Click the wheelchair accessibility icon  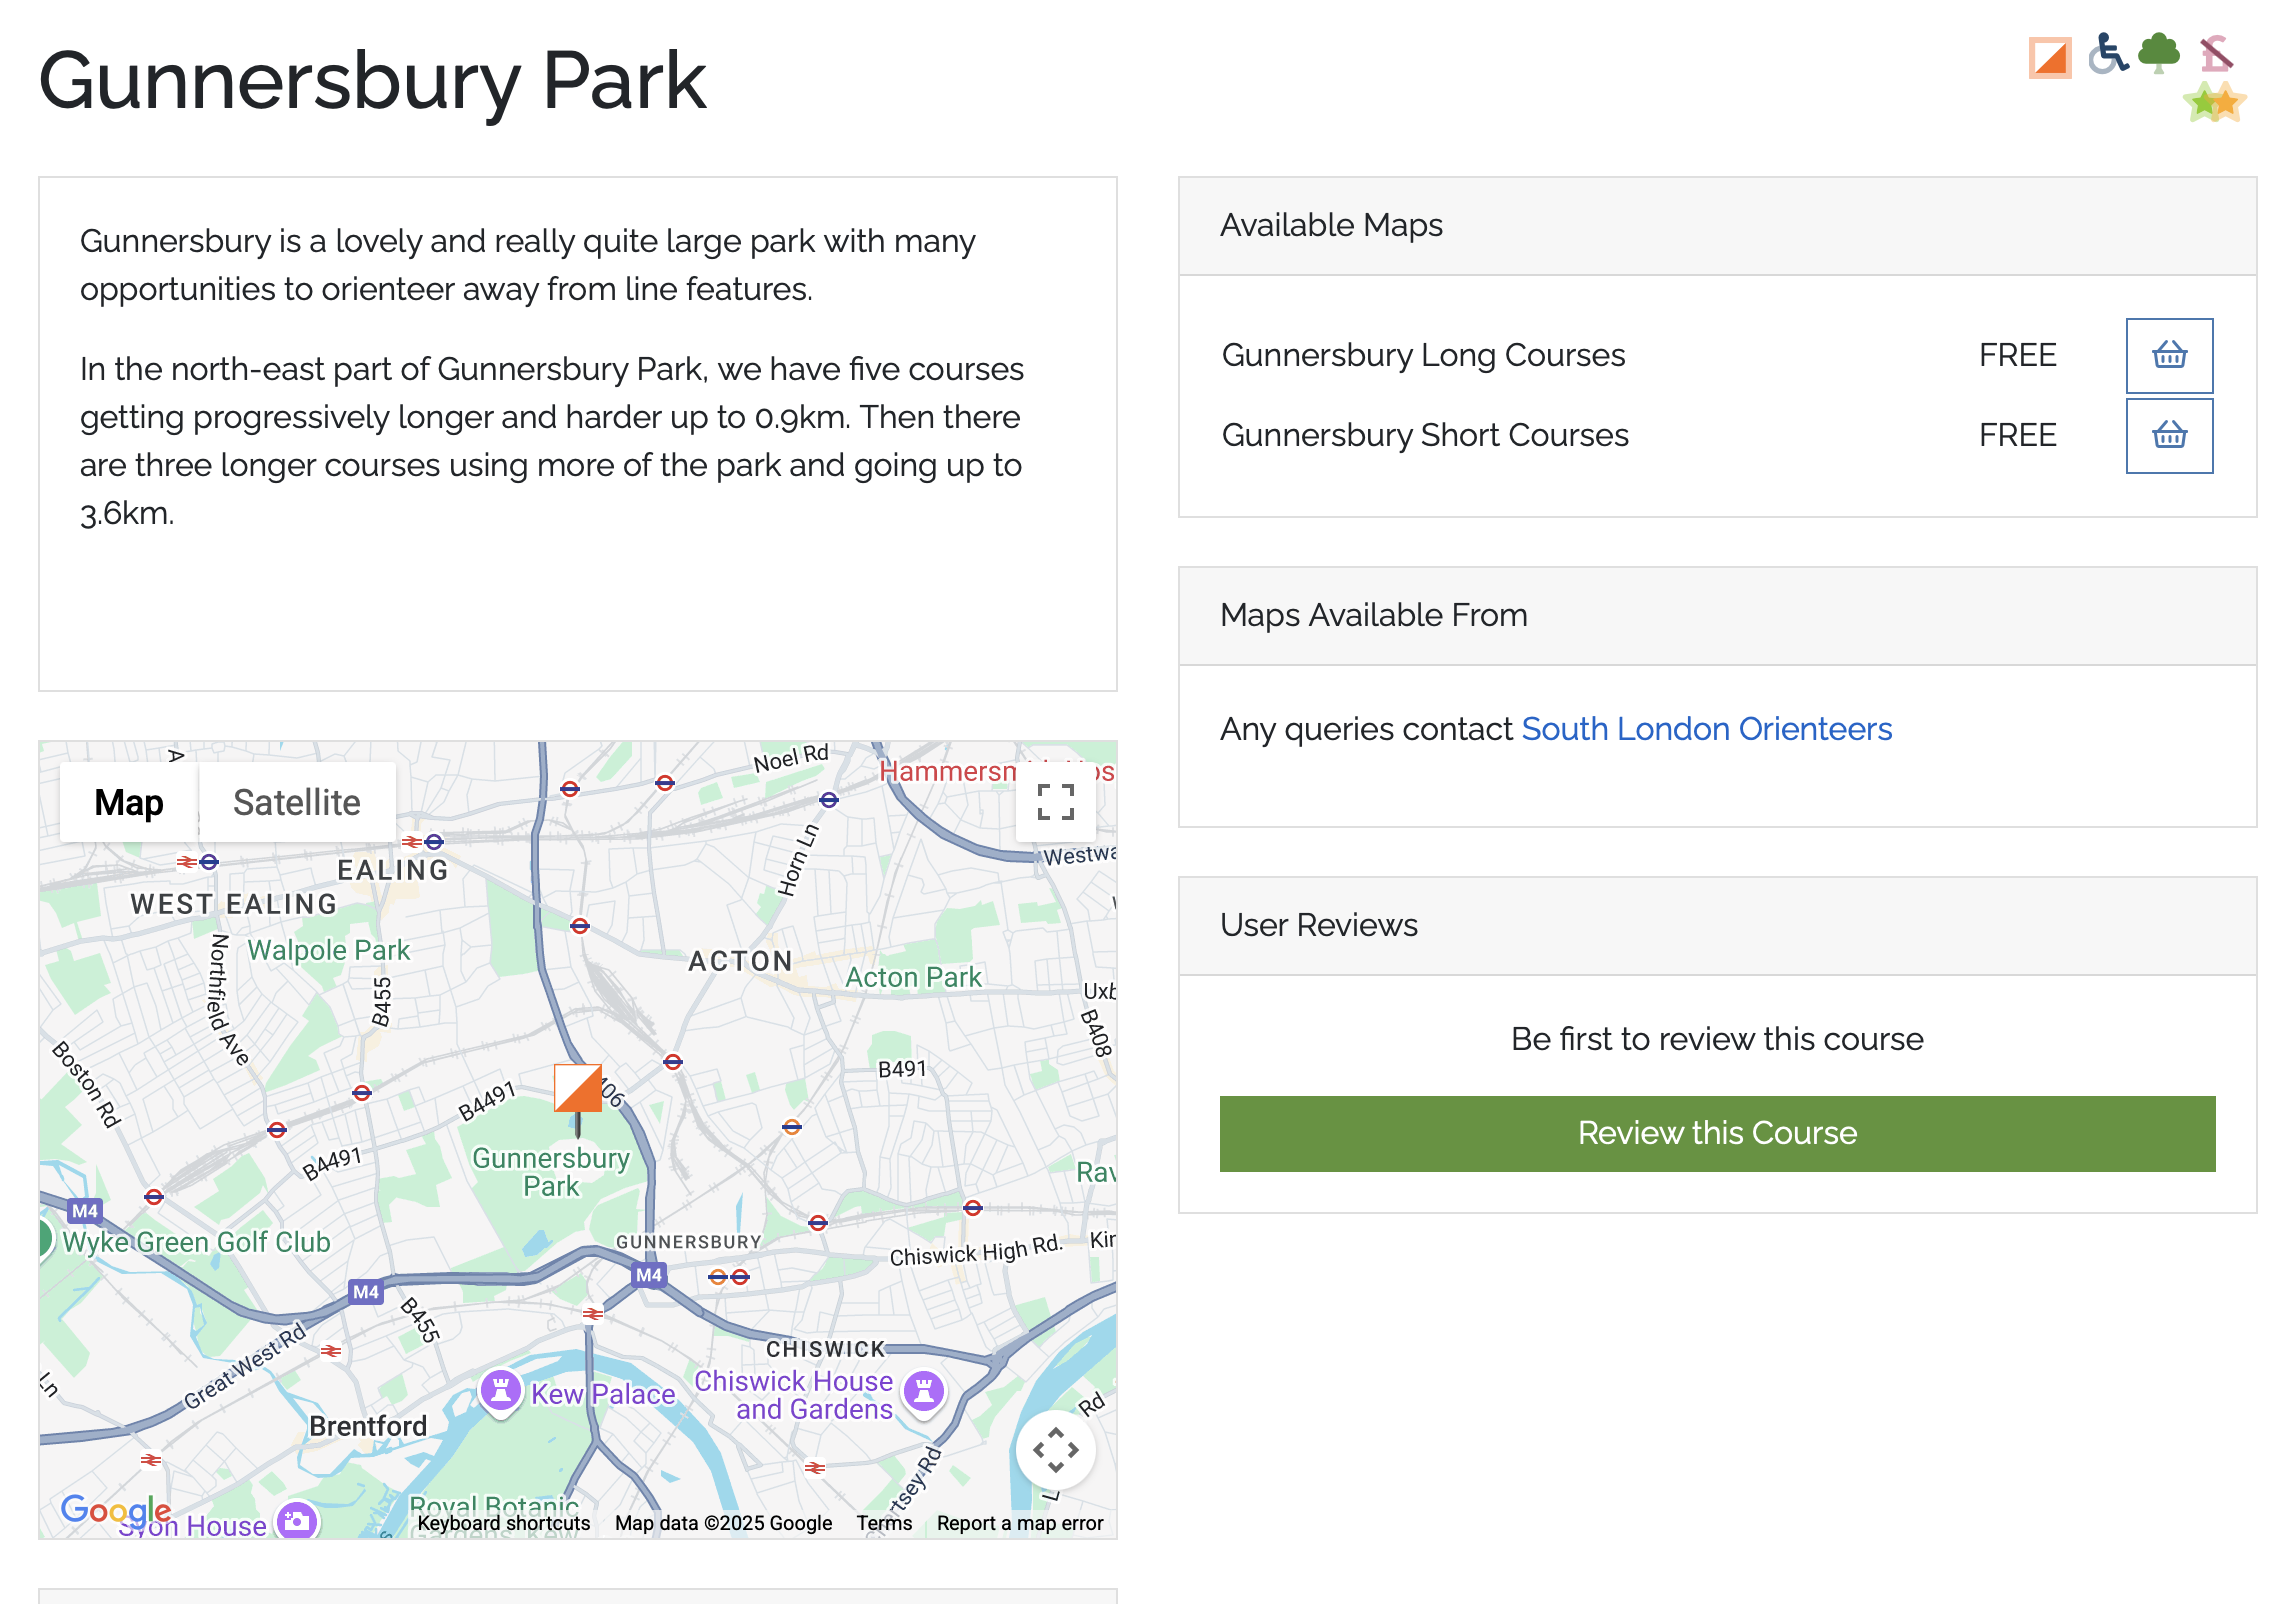[2108, 54]
